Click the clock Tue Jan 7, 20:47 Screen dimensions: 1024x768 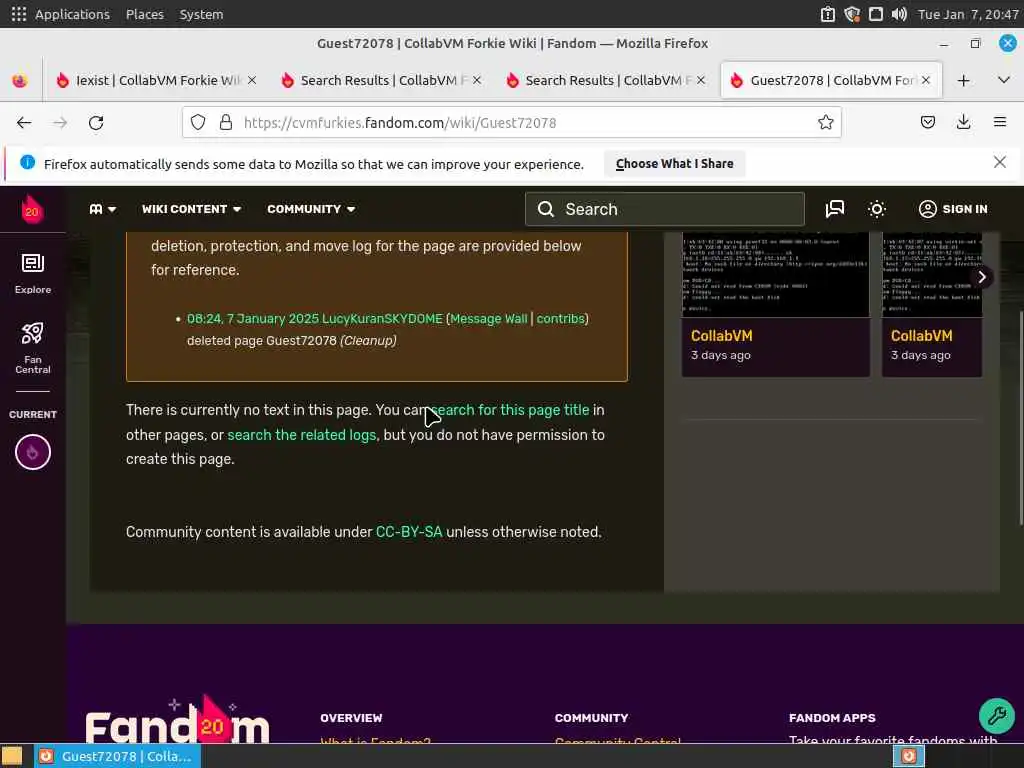click(968, 14)
